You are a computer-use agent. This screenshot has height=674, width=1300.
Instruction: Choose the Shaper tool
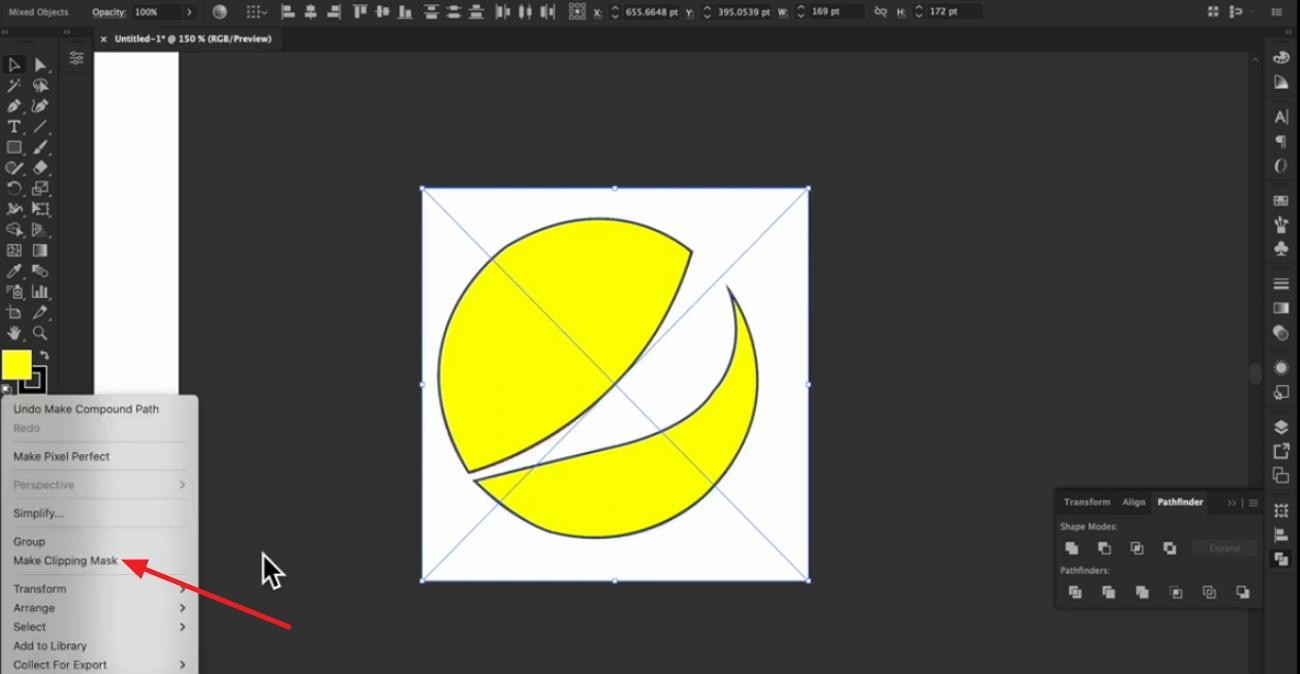click(x=14, y=168)
